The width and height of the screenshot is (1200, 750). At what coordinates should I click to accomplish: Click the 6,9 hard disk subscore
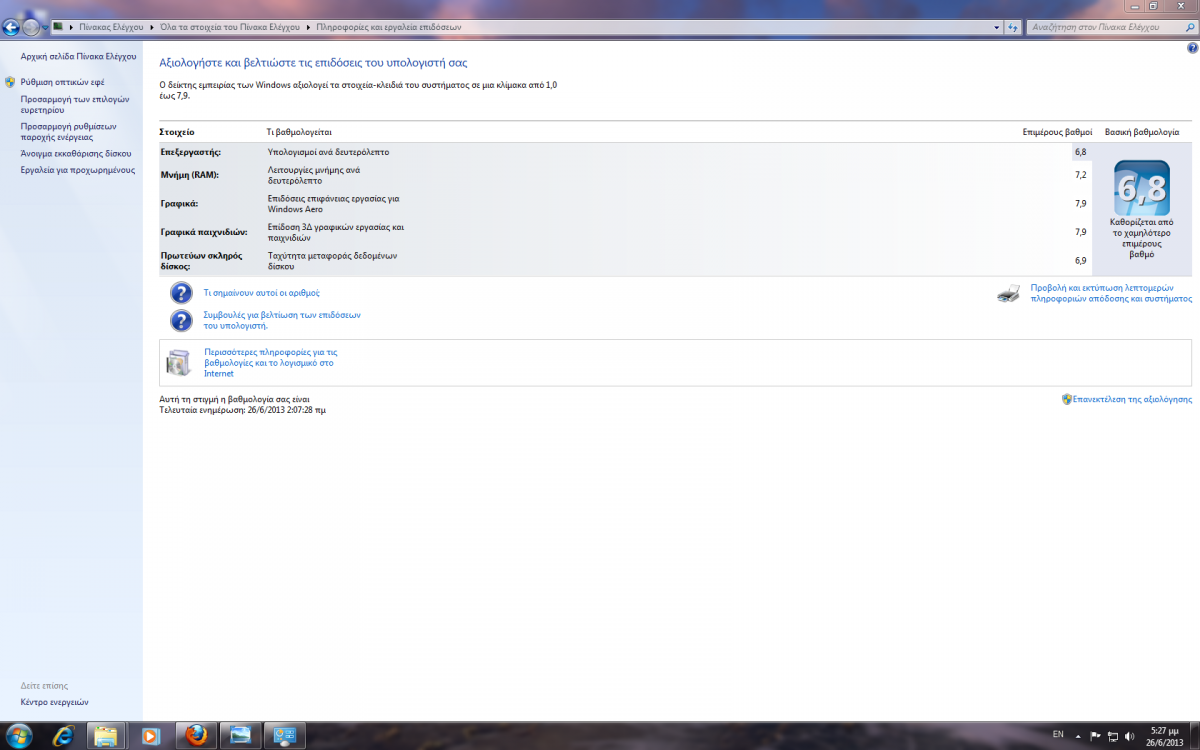pos(1080,260)
